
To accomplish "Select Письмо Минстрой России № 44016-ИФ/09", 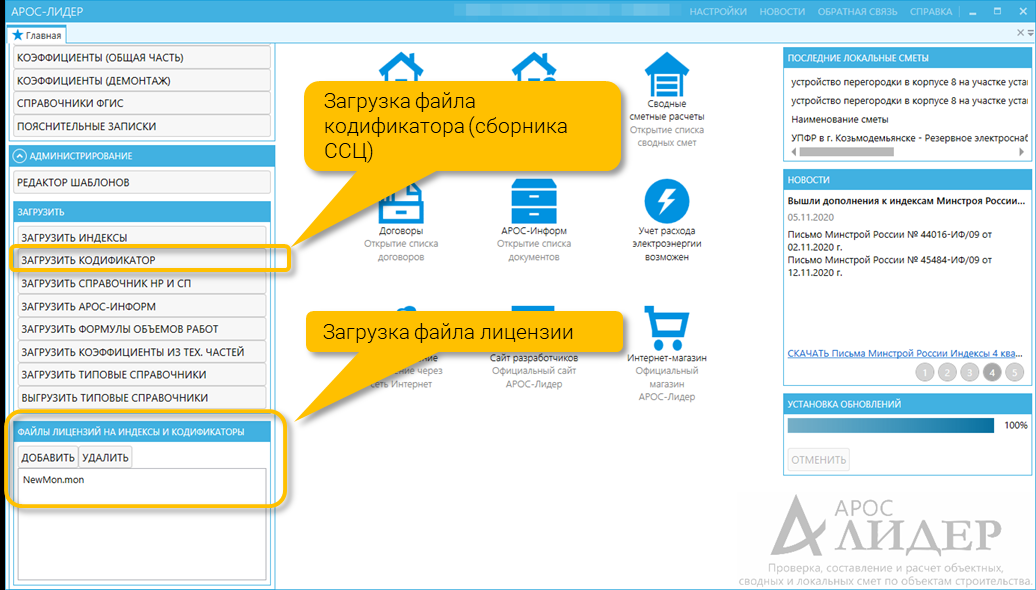I will (889, 240).
